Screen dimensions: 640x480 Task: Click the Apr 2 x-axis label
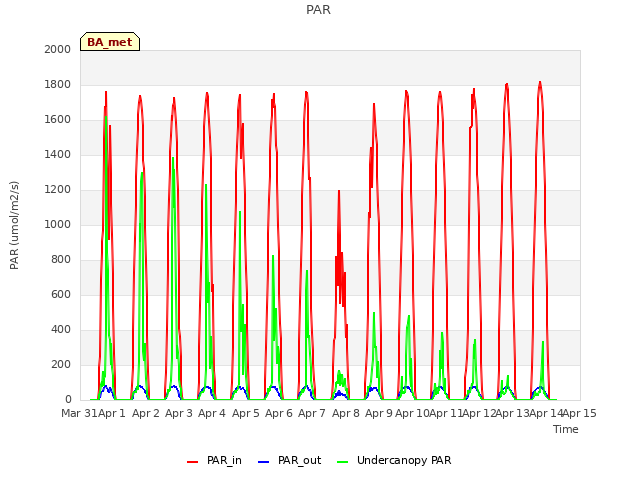pos(146,413)
